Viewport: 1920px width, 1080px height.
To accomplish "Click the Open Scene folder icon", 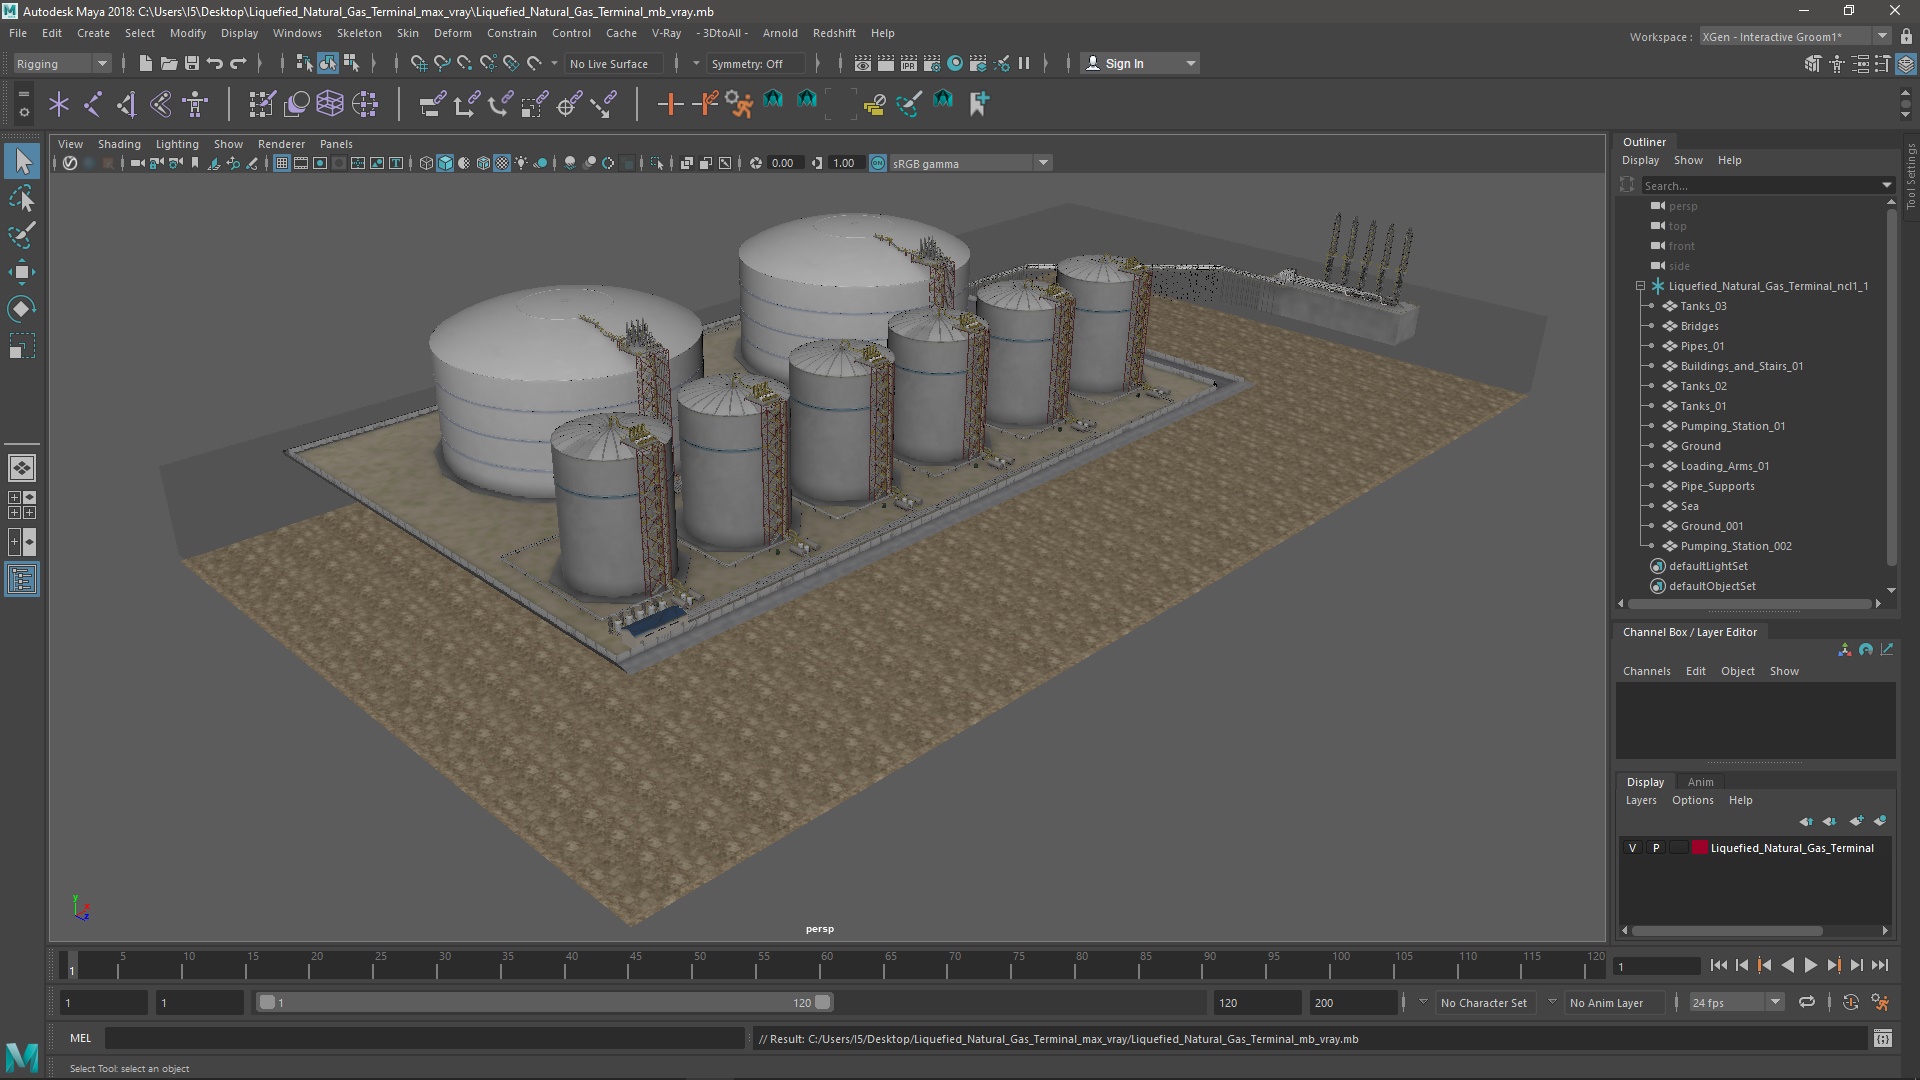I will coord(168,63).
